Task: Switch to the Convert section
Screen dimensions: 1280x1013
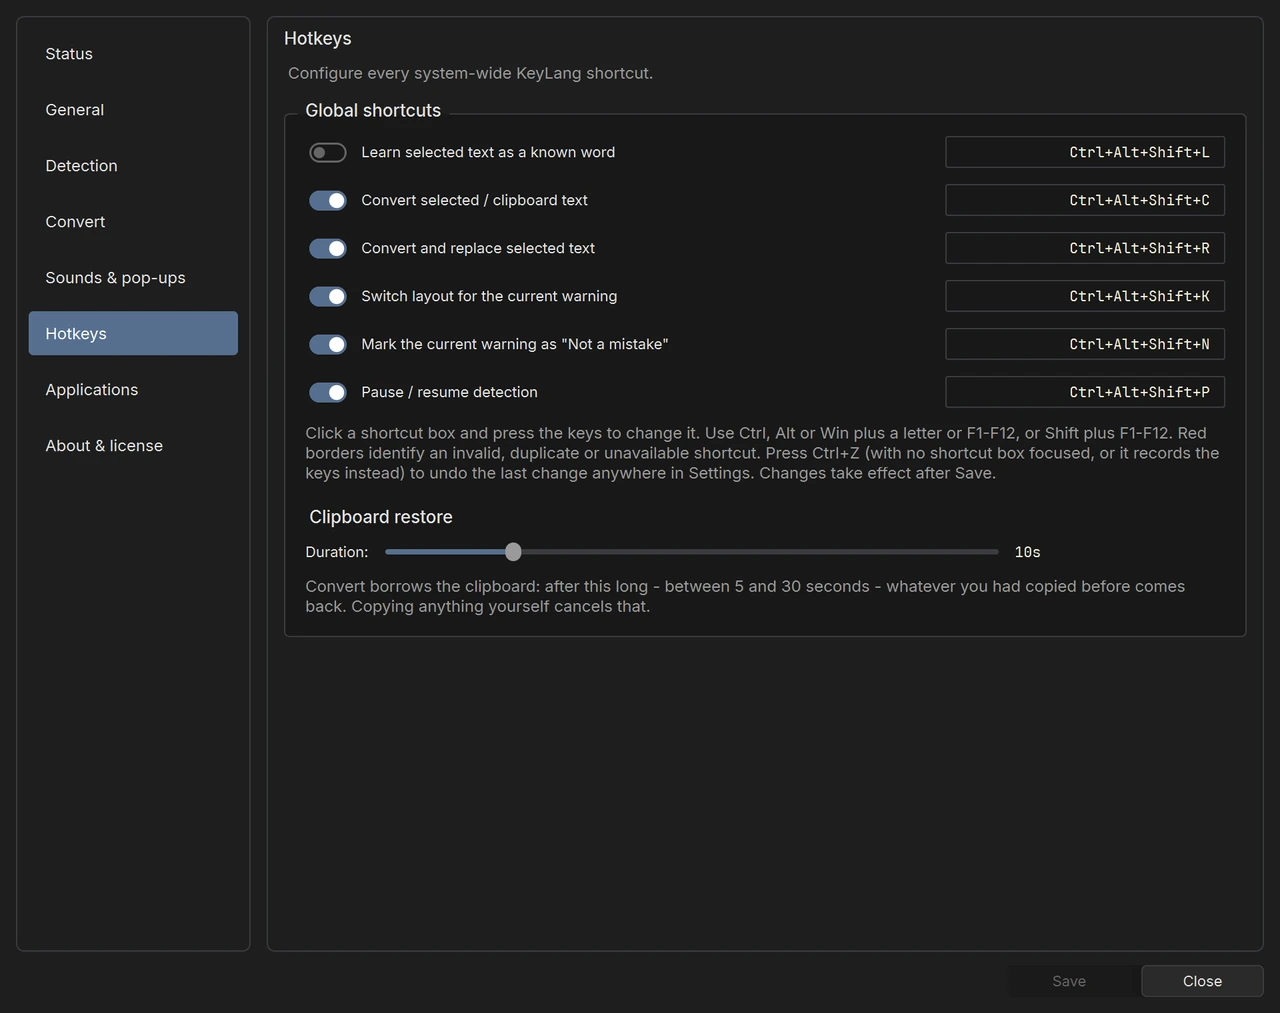Action: (133, 222)
